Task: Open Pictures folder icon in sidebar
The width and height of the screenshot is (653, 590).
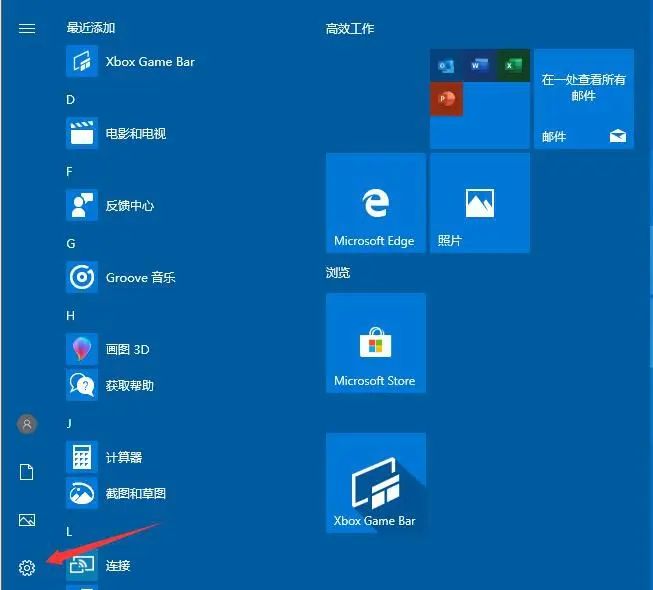Action: 27,520
